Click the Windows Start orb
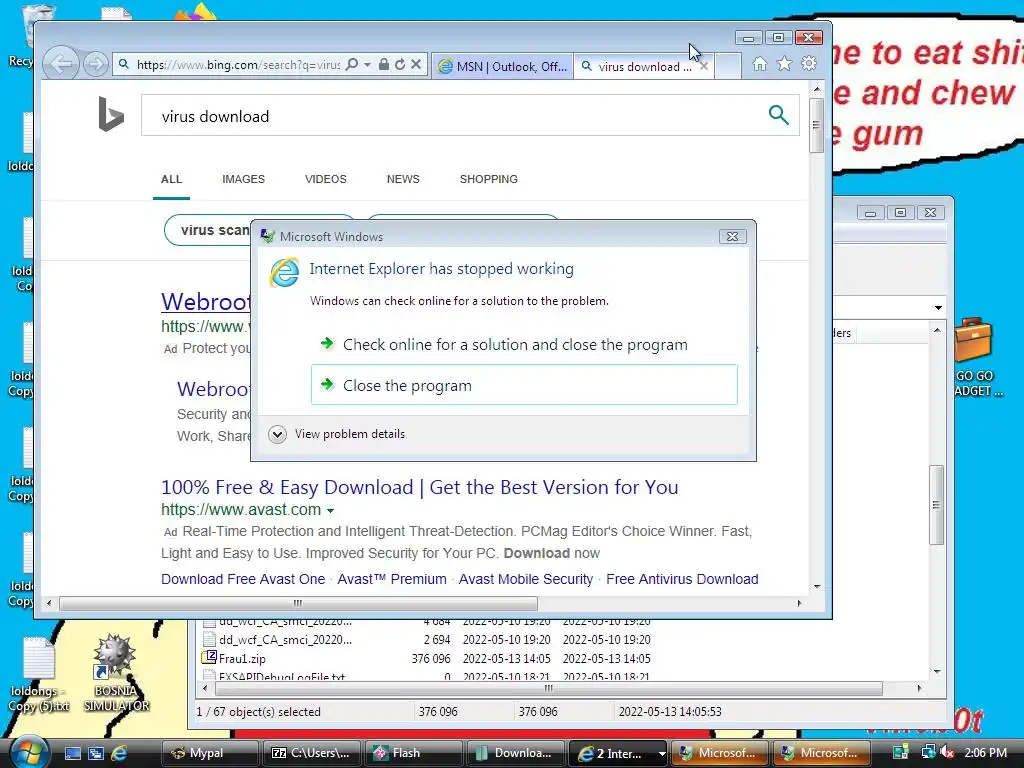This screenshot has width=1024, height=768. pos(29,752)
